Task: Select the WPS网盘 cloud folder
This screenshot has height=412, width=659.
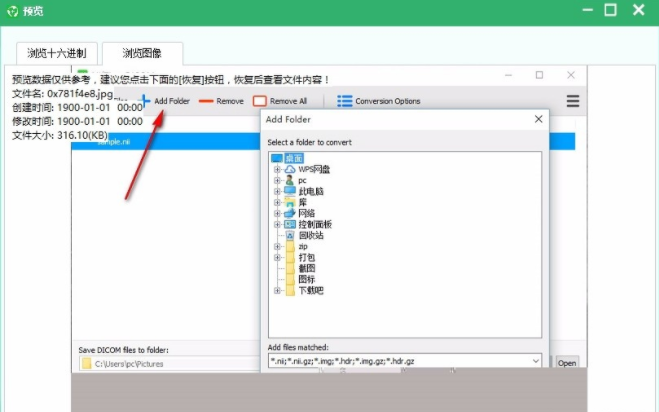Action: click(x=314, y=169)
